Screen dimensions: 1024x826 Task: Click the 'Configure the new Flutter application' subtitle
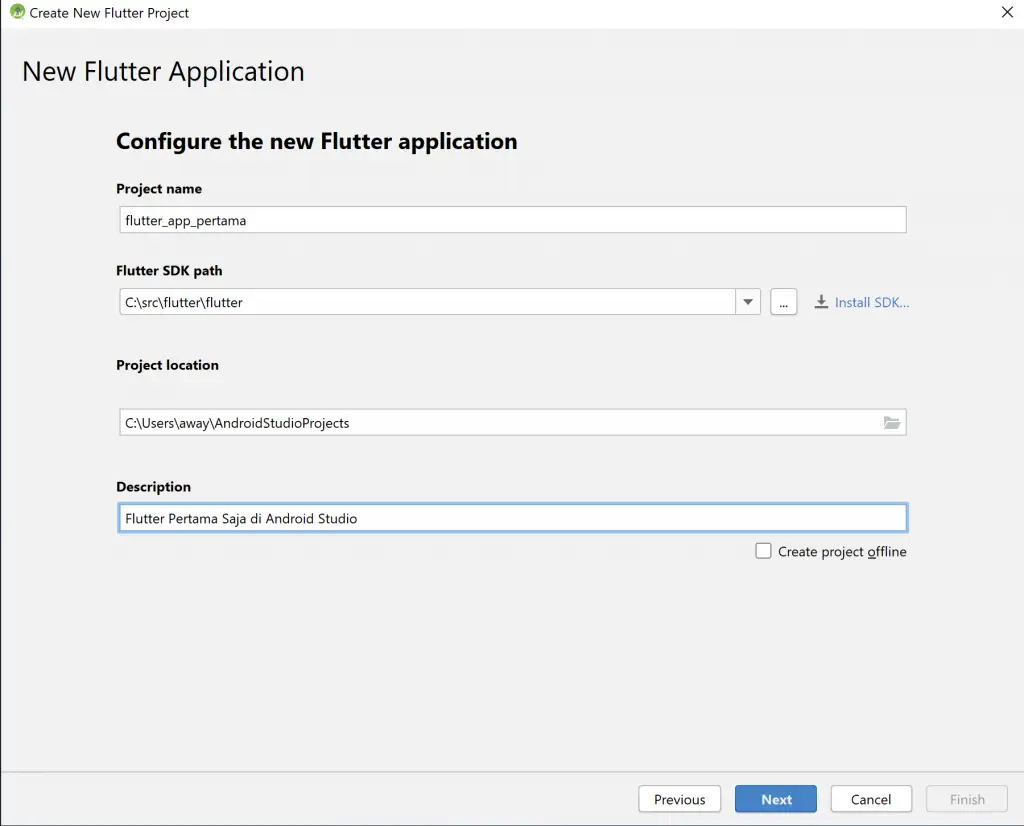tap(317, 141)
